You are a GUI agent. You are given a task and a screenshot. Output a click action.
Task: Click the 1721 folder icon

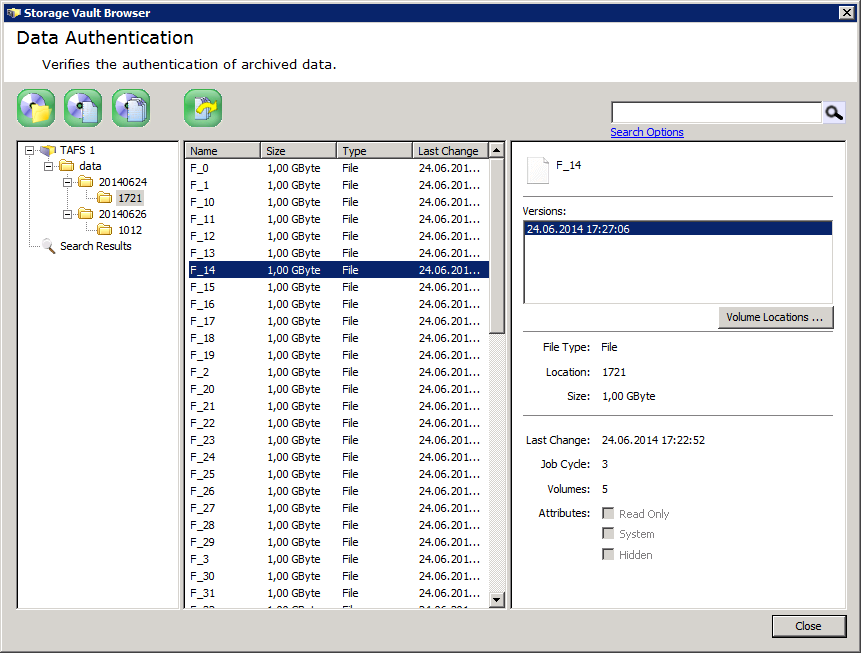pyautogui.click(x=105, y=198)
